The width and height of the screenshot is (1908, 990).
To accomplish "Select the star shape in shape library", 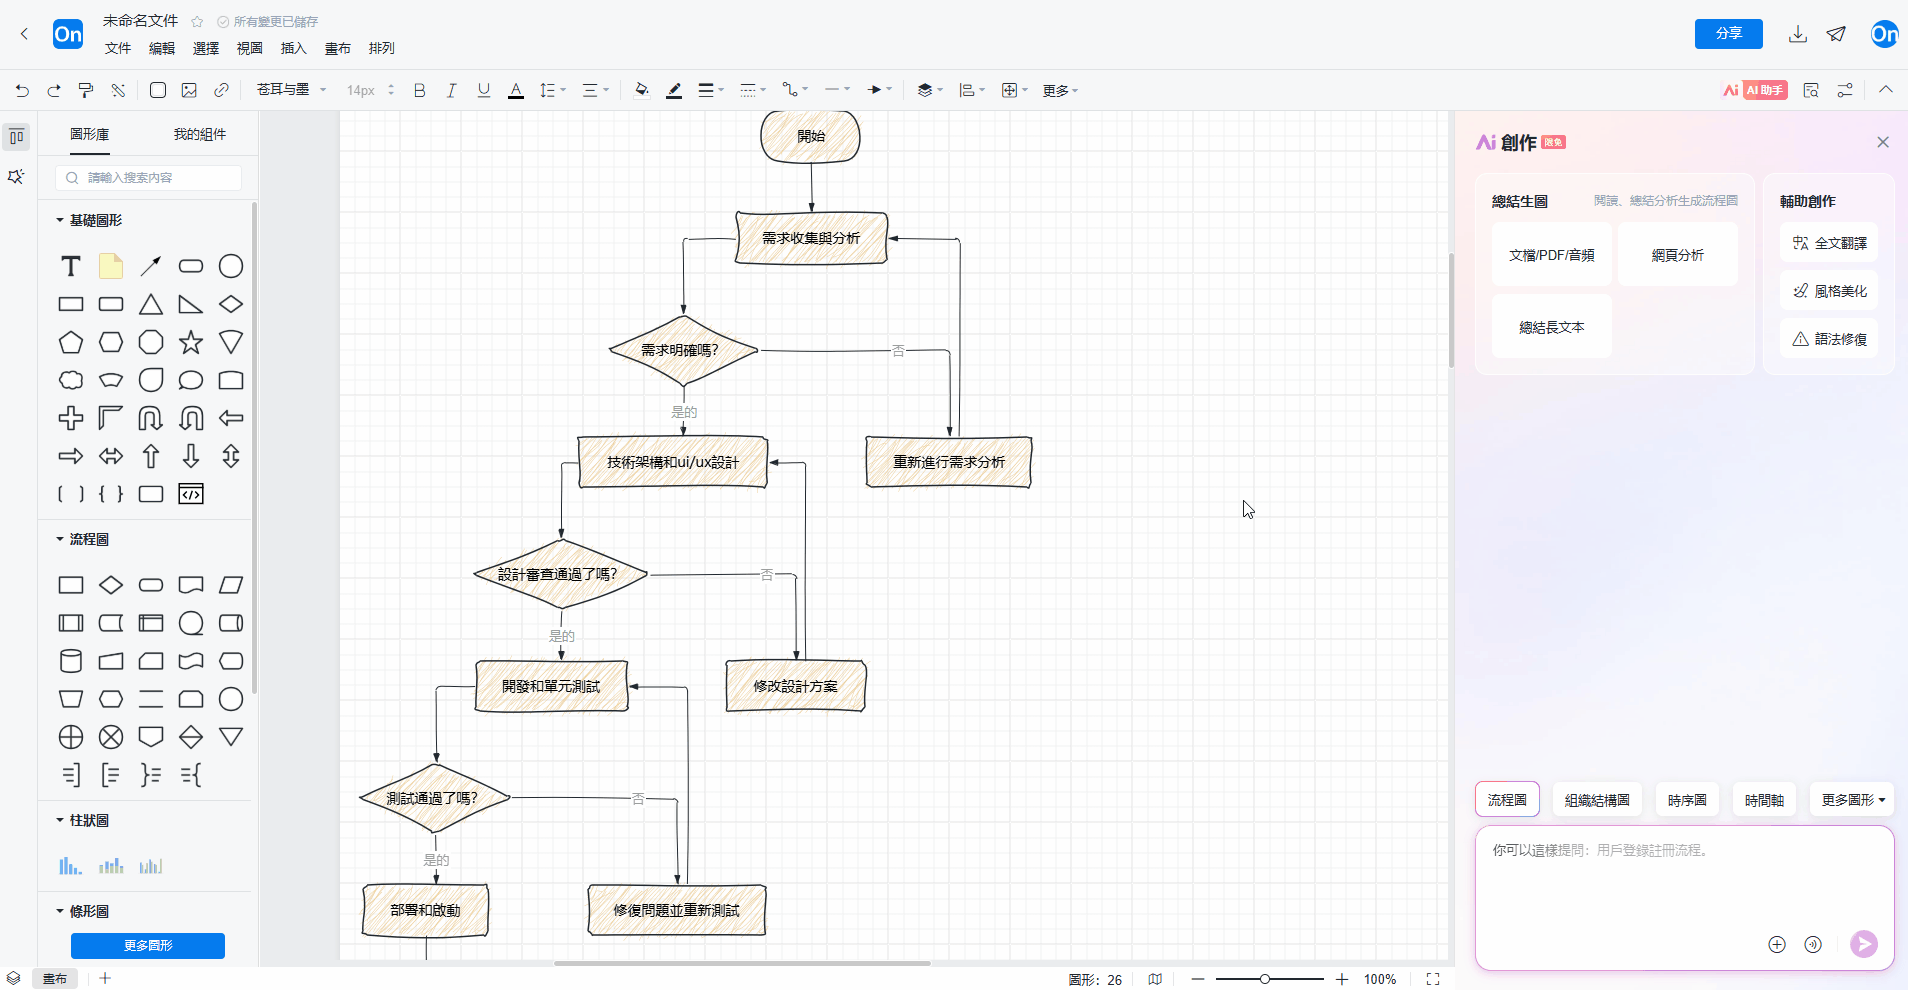I will [x=190, y=343].
